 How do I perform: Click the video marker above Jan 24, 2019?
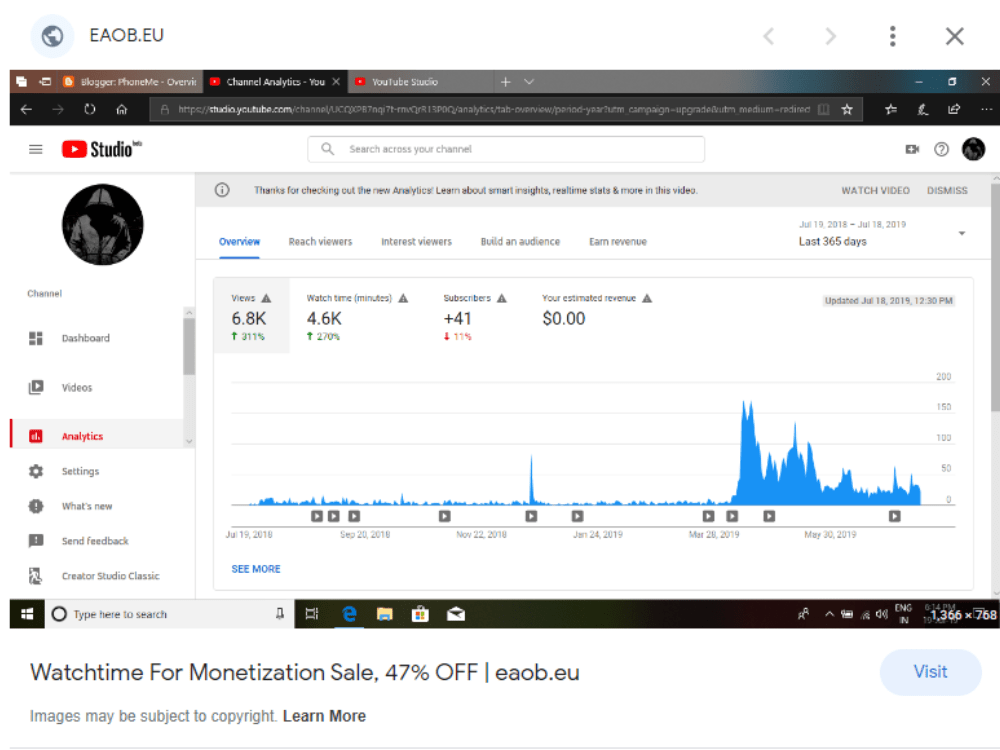577,516
